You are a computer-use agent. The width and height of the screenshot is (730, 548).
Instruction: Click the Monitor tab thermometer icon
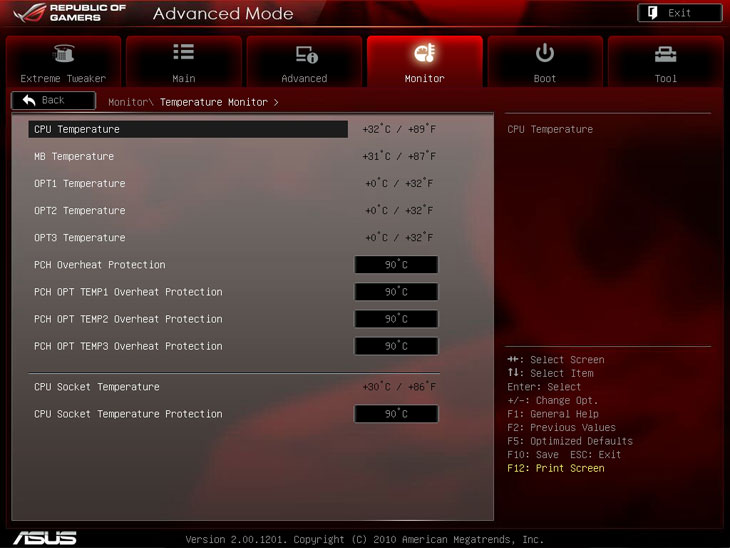[x=424, y=54]
